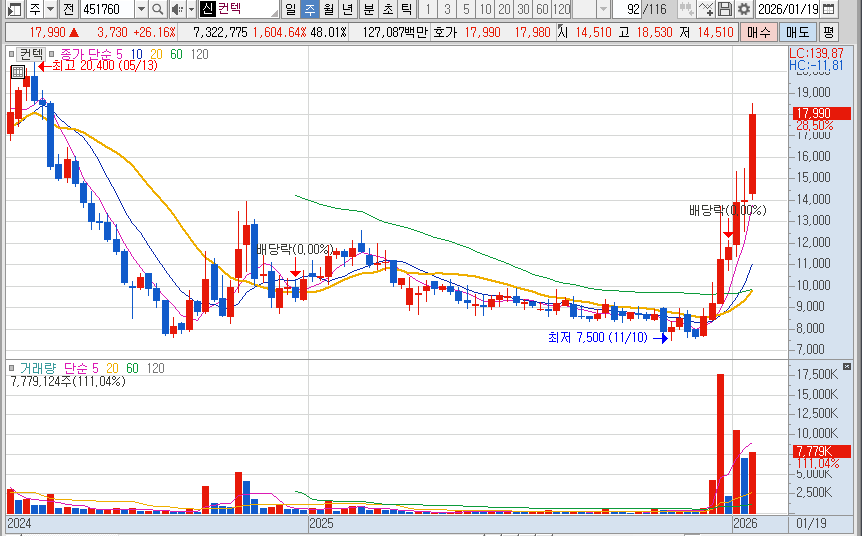Click the 신 badge next to 컨텍

[207, 9]
